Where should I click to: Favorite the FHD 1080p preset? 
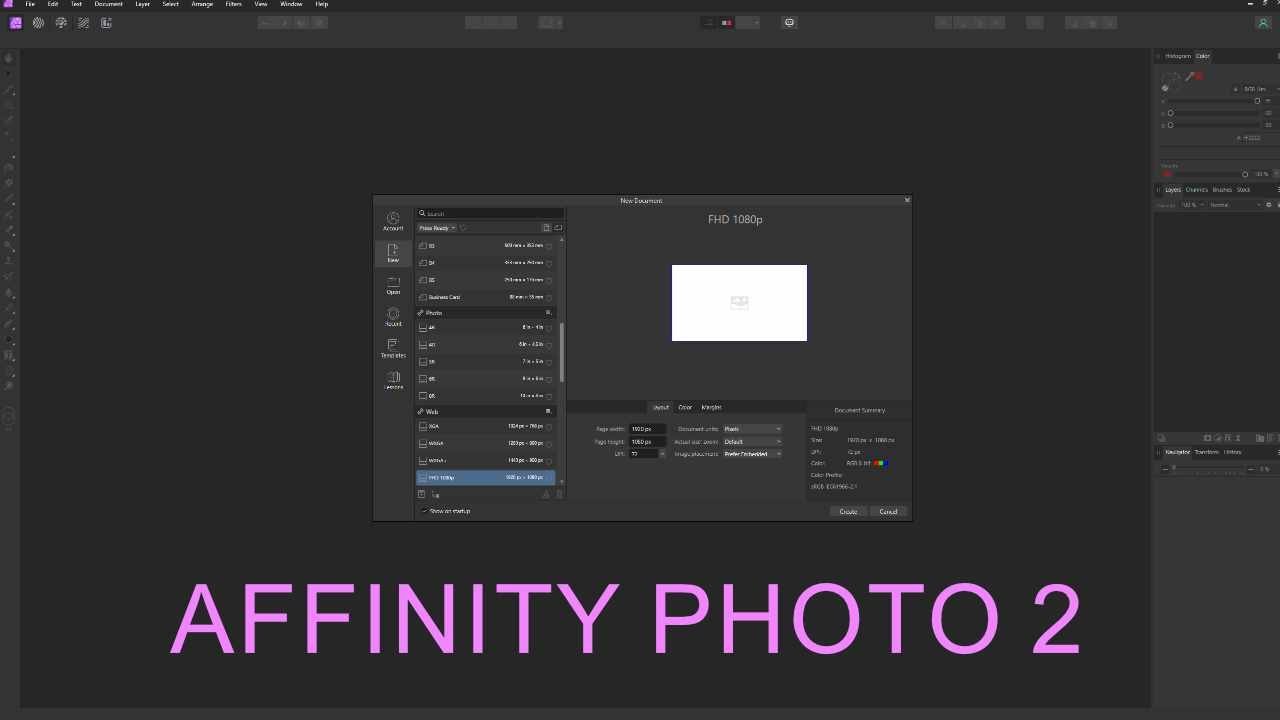click(549, 478)
